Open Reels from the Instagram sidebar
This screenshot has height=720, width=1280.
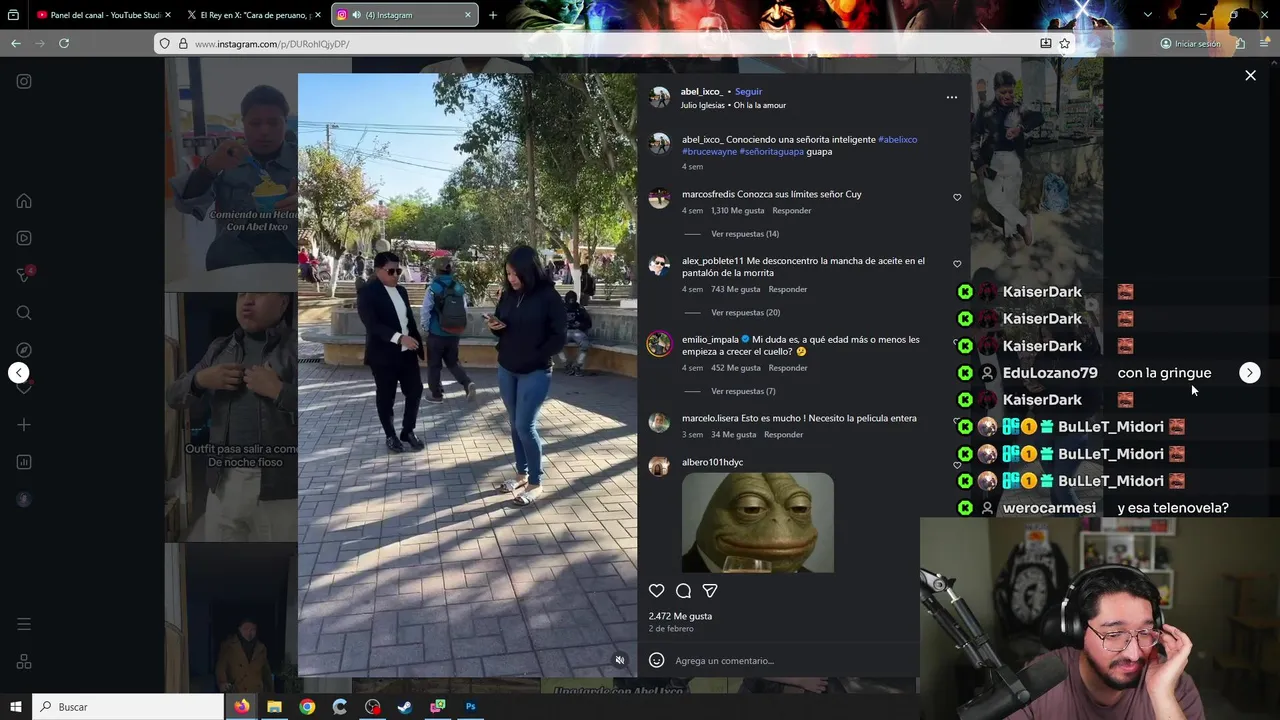(24, 238)
